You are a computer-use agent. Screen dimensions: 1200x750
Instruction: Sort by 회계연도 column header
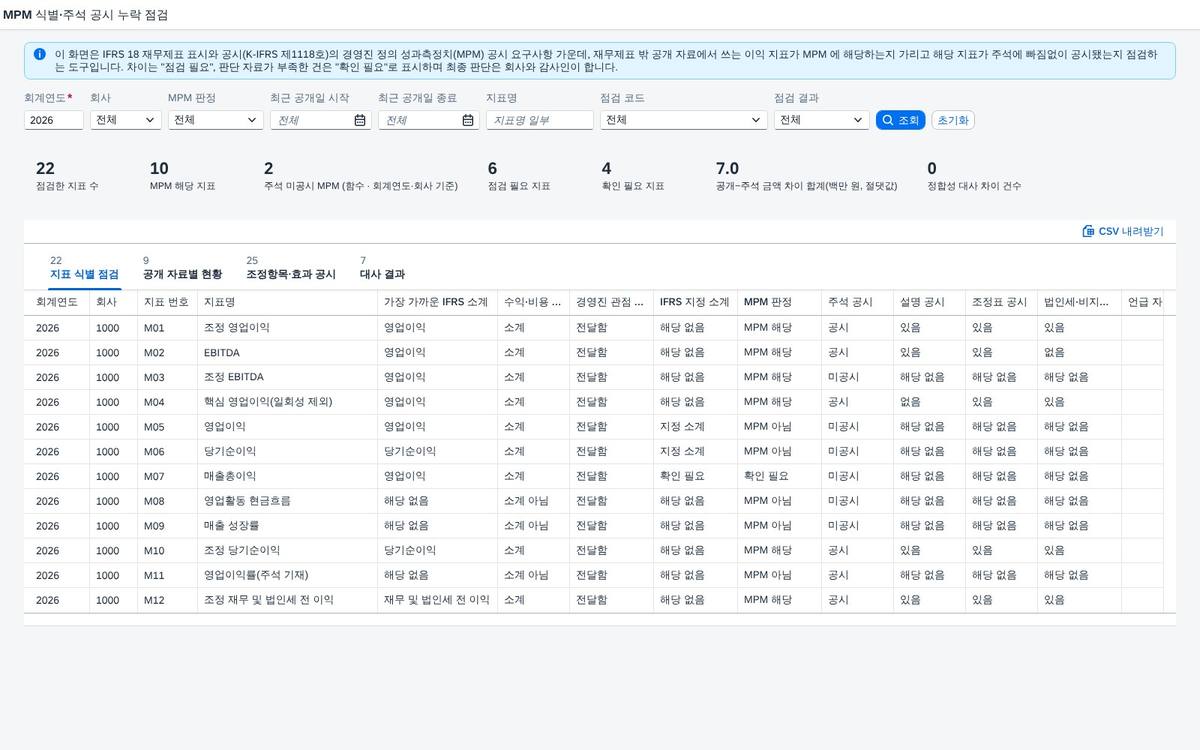57,302
